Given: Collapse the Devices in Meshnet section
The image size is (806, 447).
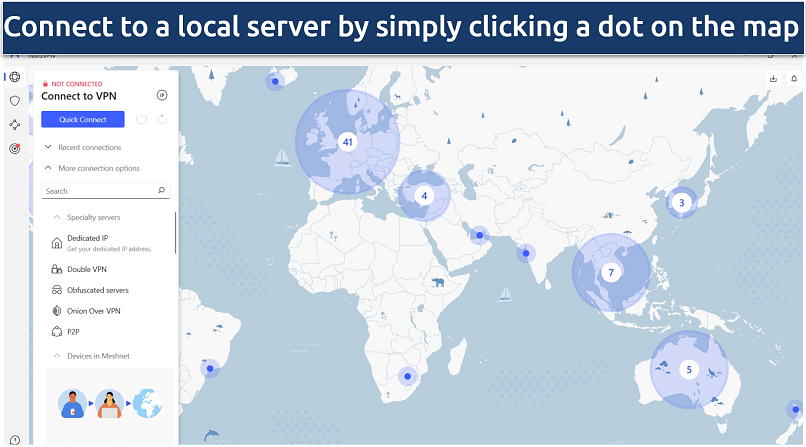Looking at the screenshot, I should (x=56, y=355).
